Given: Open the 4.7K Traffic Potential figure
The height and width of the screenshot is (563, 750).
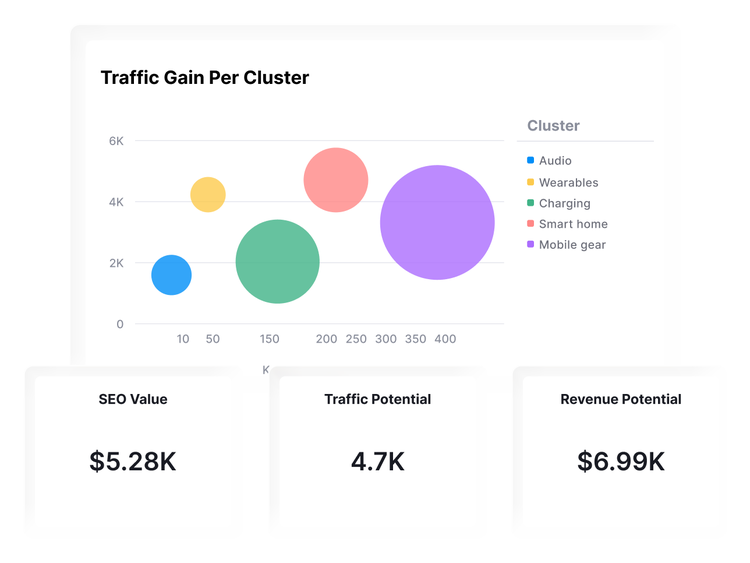Looking at the screenshot, I should click(x=377, y=461).
